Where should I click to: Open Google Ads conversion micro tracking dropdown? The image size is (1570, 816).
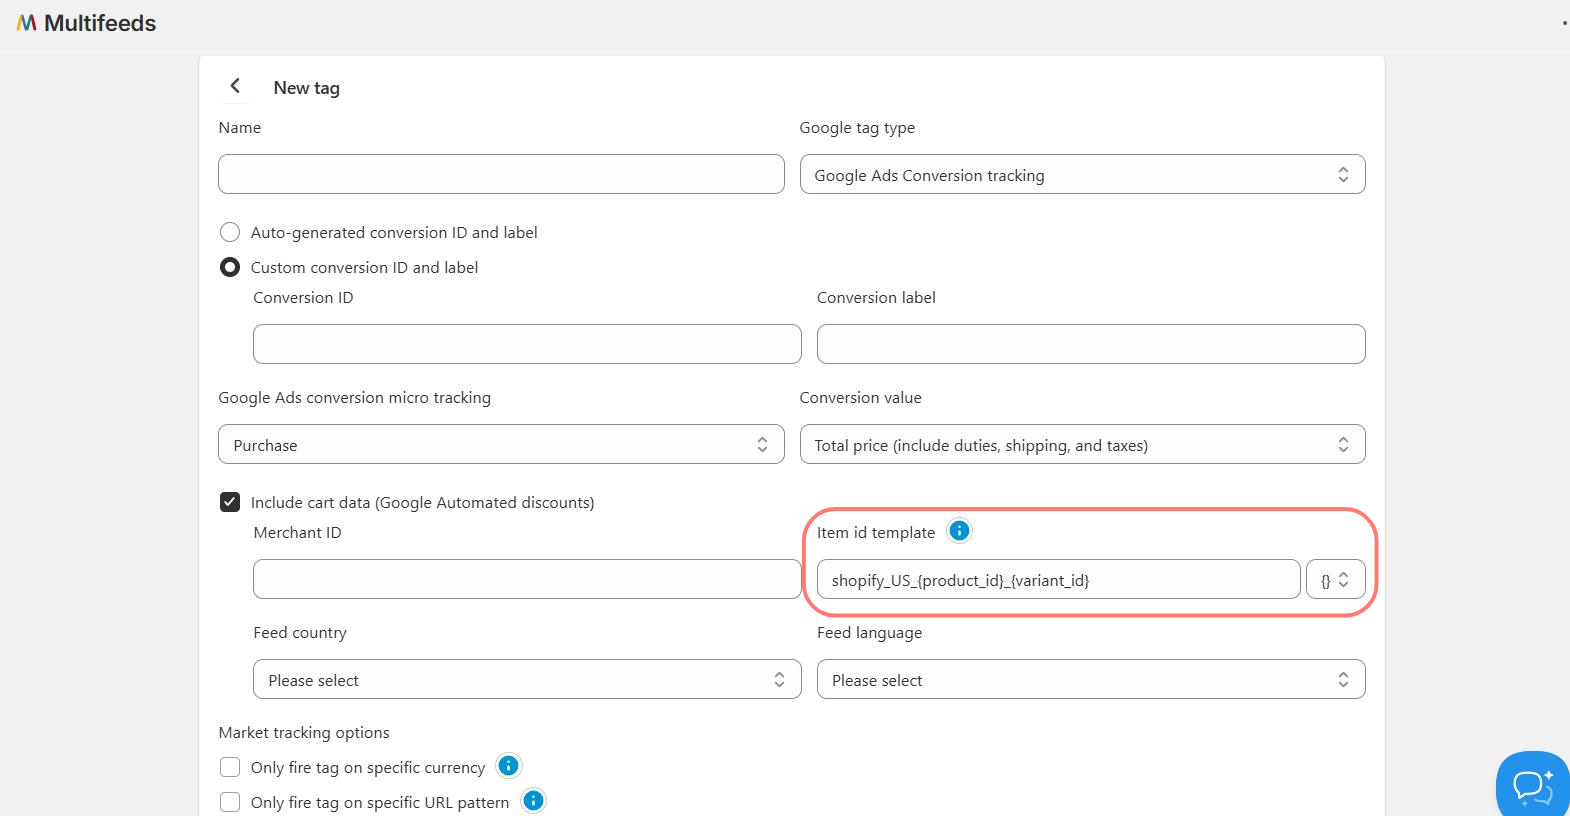point(501,445)
